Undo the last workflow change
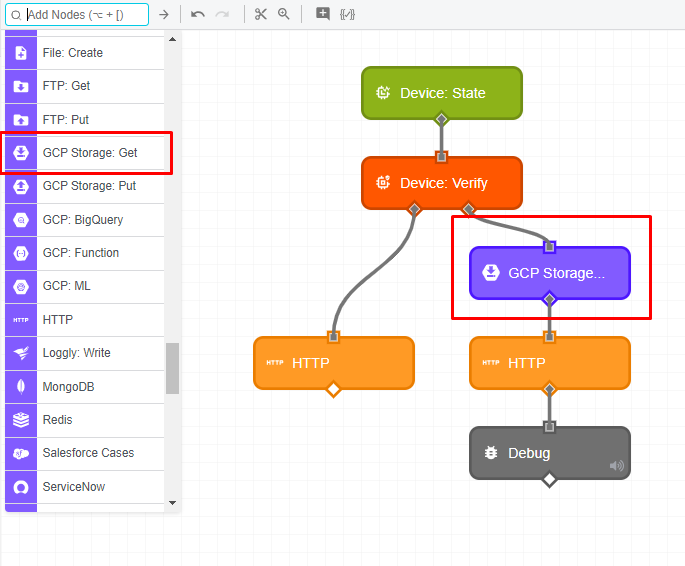This screenshot has height=566, width=685. pyautogui.click(x=198, y=15)
